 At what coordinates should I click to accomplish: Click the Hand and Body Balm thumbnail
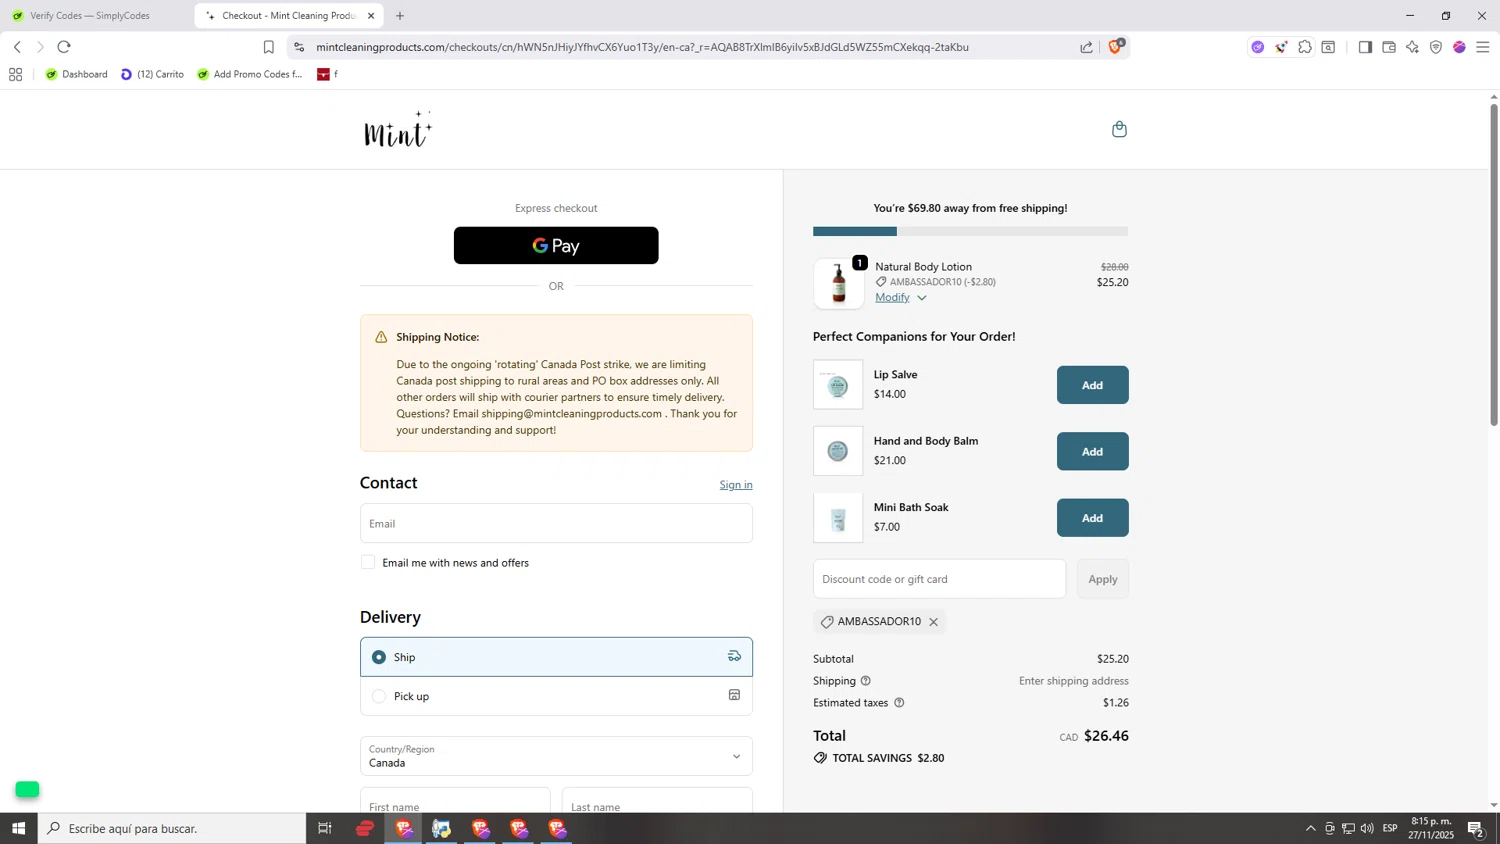click(838, 452)
